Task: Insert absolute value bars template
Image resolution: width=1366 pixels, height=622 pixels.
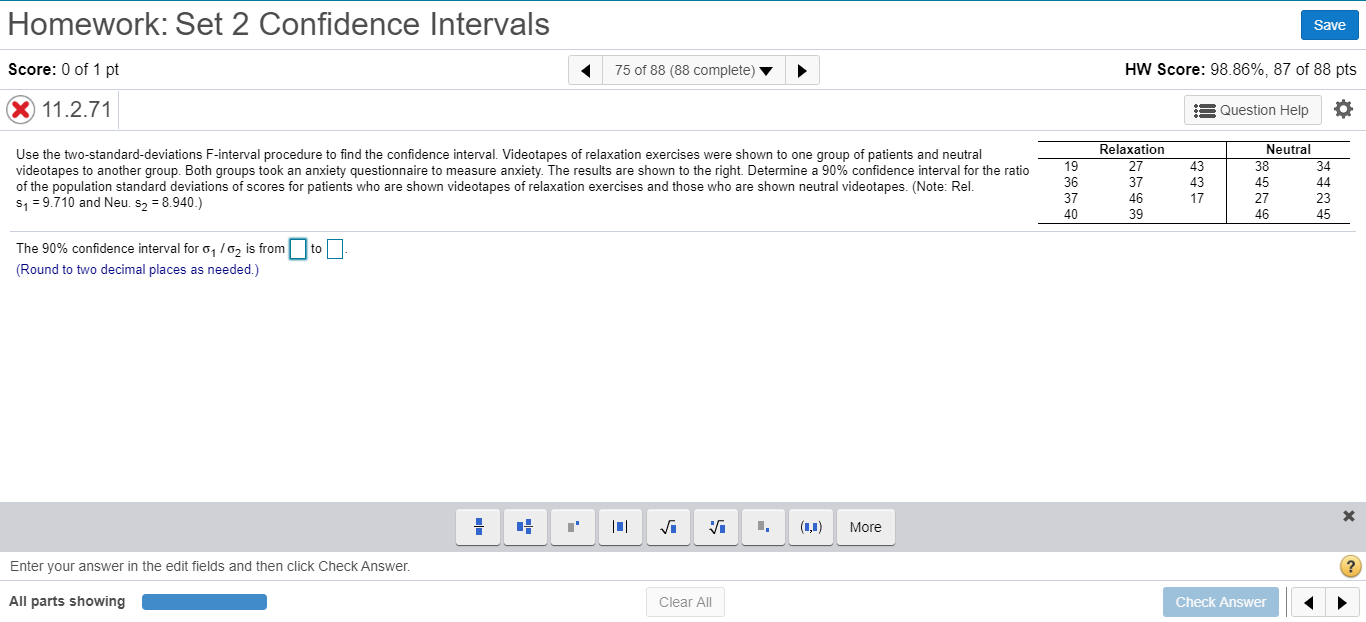Action: point(619,527)
